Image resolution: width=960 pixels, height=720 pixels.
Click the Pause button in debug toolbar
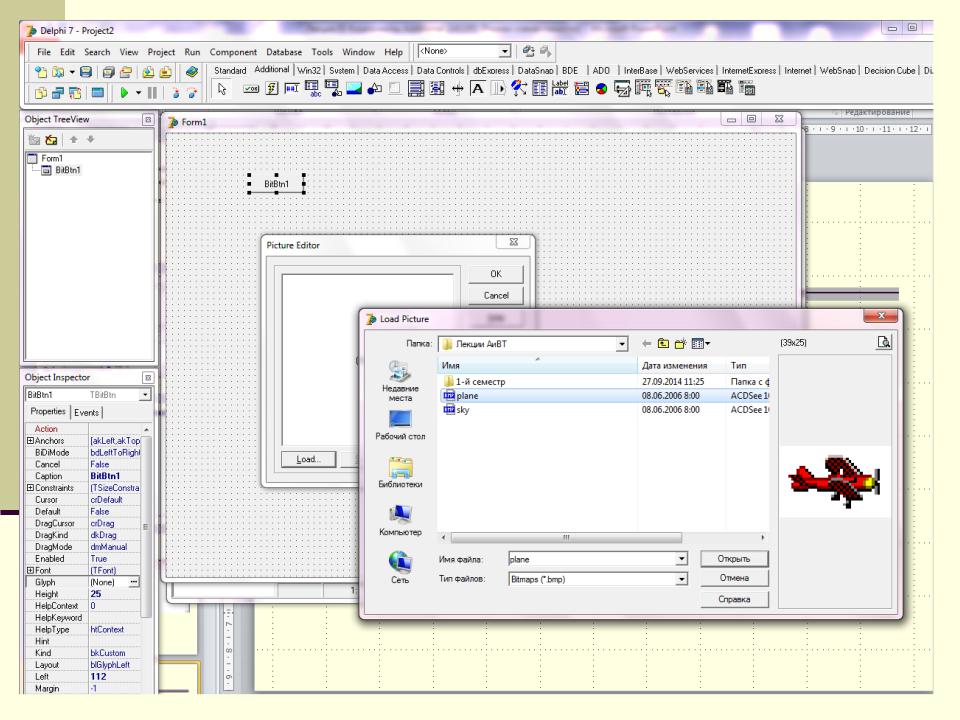tap(152, 92)
